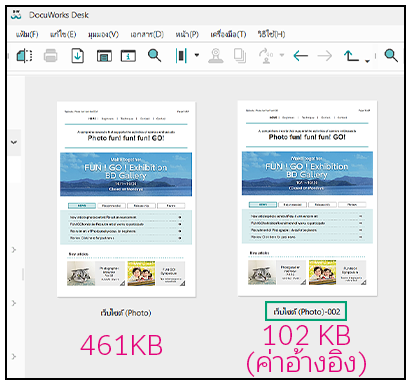Screen dimensions: 411x385
Task: Expand the first folder tree arrow
Action: (x=14, y=249)
